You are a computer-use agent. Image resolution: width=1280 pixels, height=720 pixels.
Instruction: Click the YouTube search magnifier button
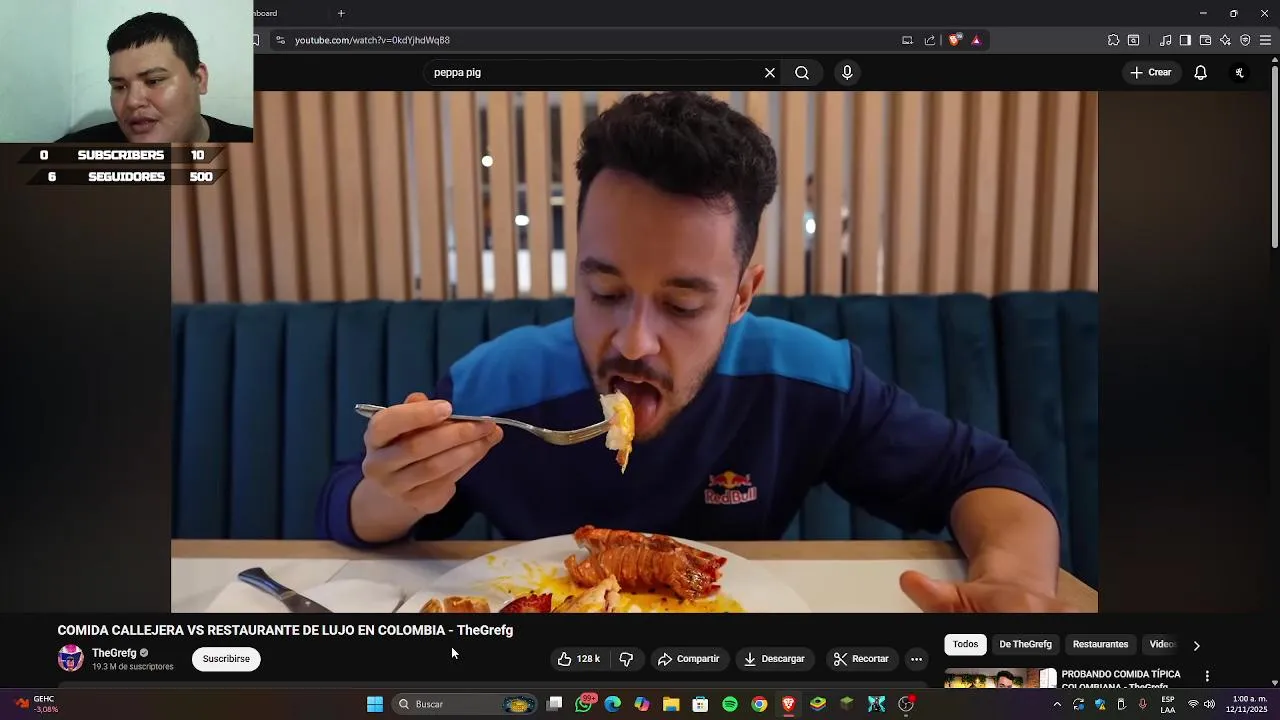pyautogui.click(x=802, y=72)
